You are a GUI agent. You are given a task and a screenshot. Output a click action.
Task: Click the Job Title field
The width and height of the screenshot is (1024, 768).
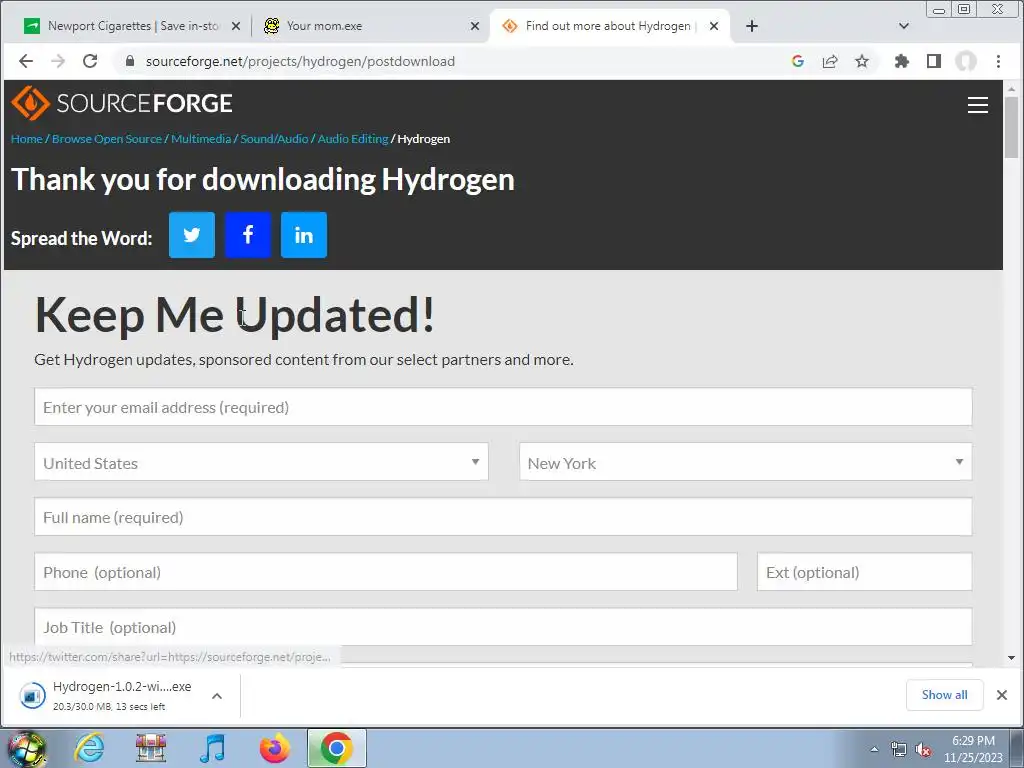pos(503,627)
